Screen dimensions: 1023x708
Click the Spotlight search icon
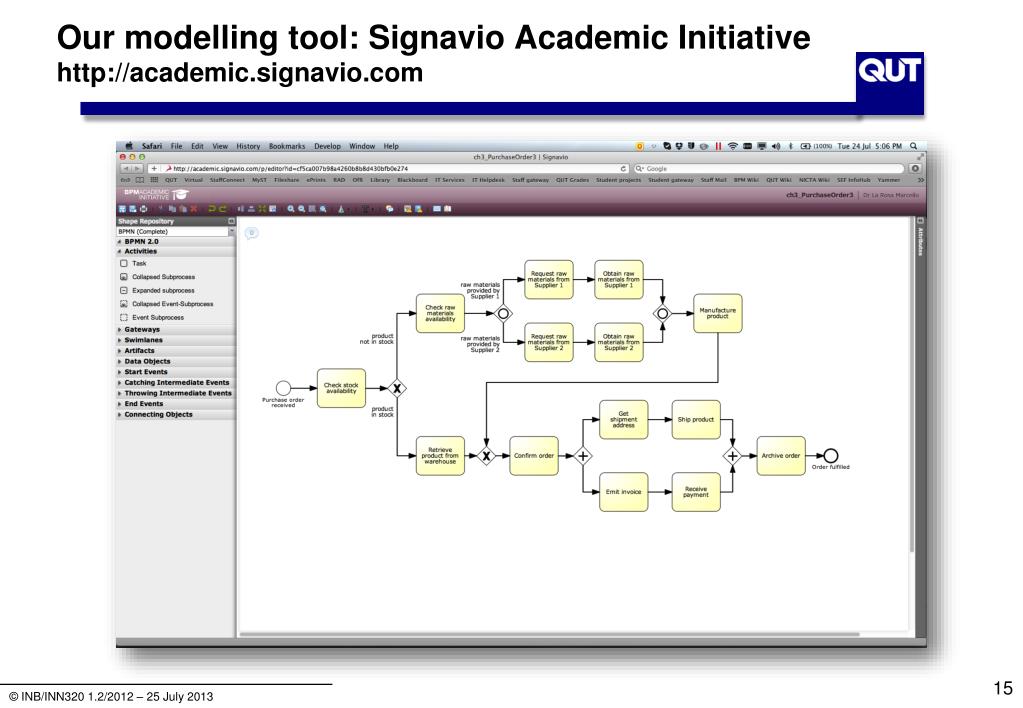tap(913, 146)
